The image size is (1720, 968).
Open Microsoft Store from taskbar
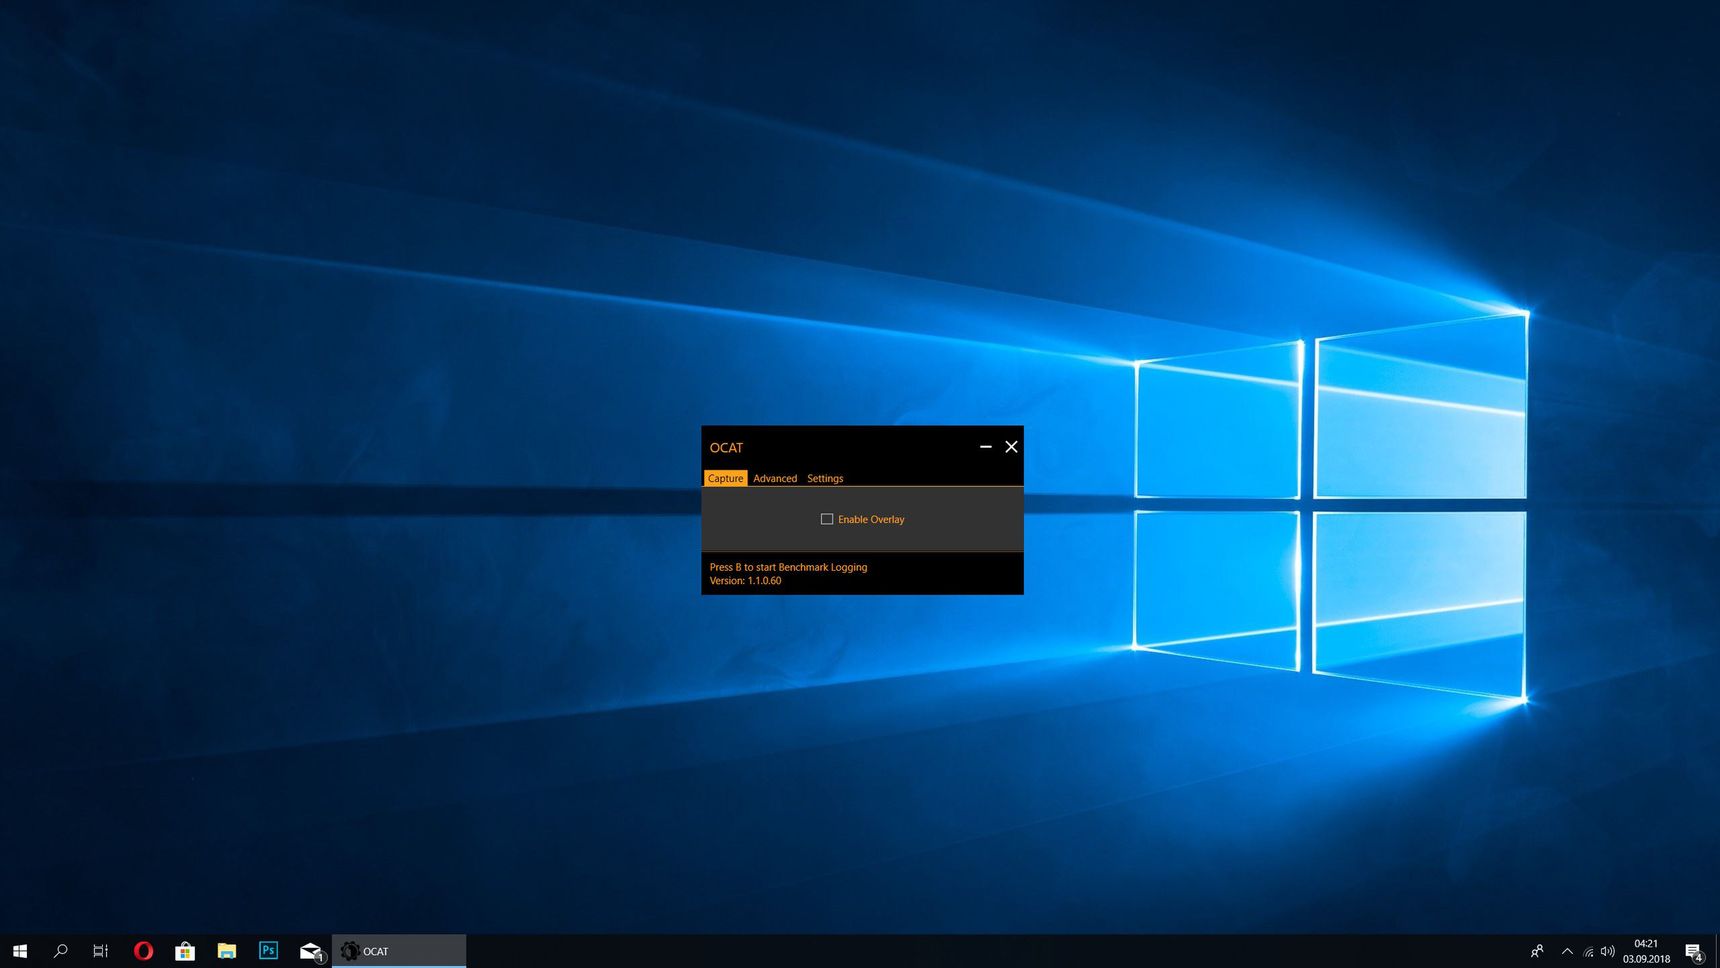(x=185, y=951)
